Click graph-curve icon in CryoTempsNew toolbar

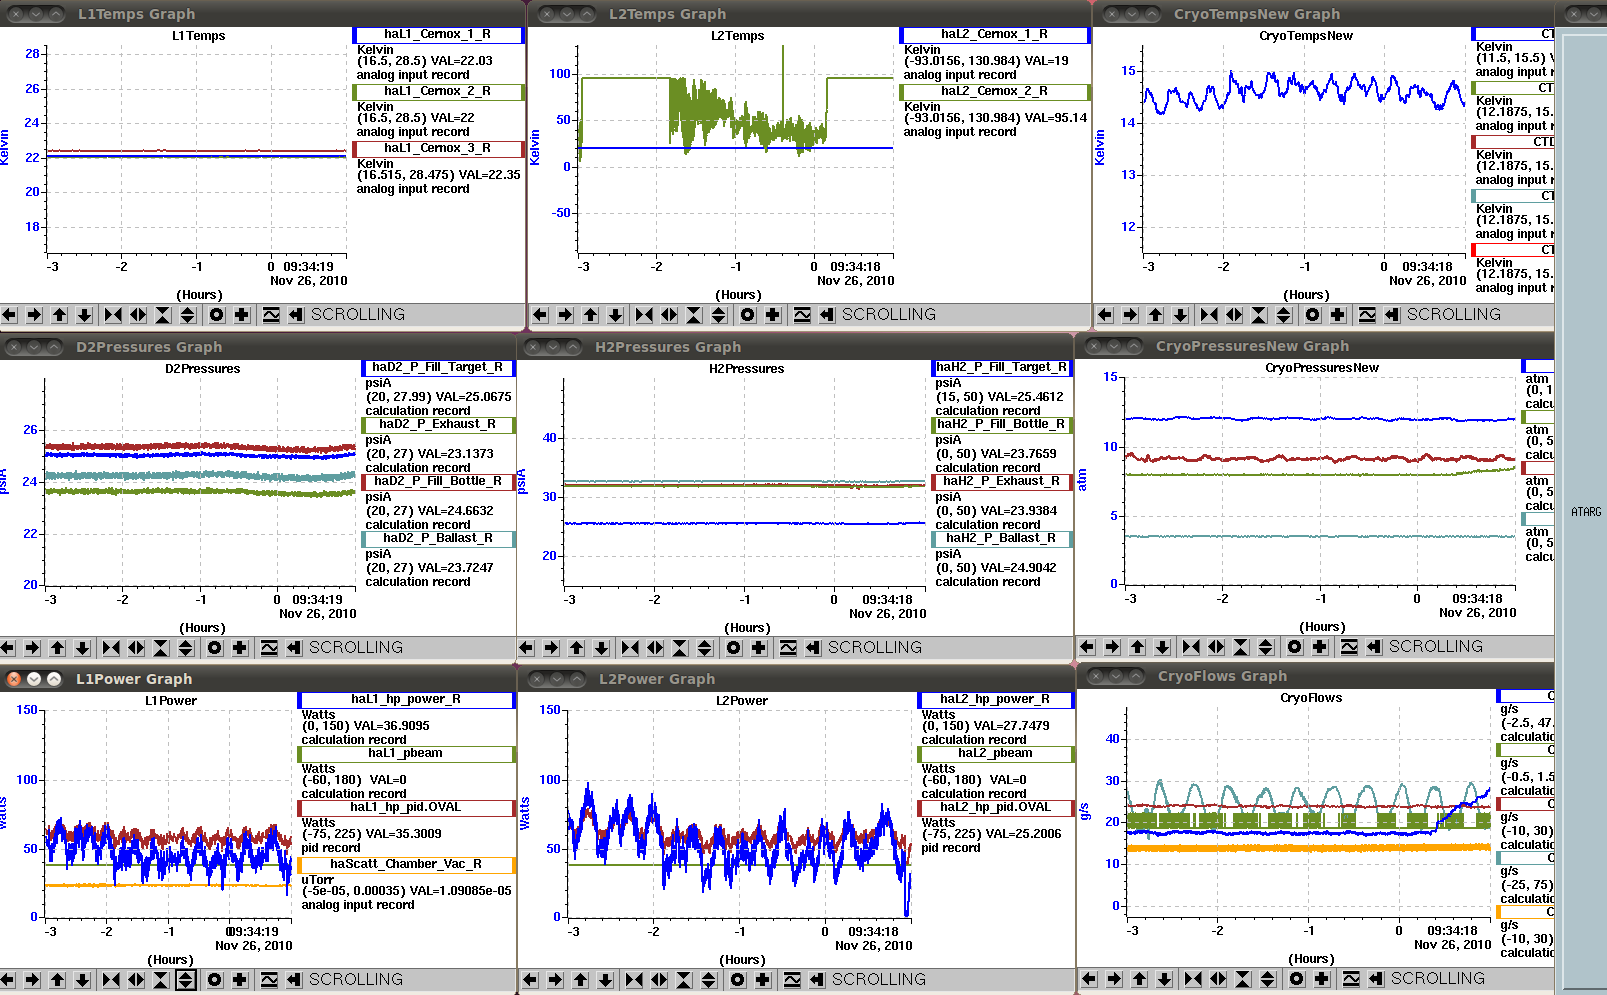[1367, 315]
